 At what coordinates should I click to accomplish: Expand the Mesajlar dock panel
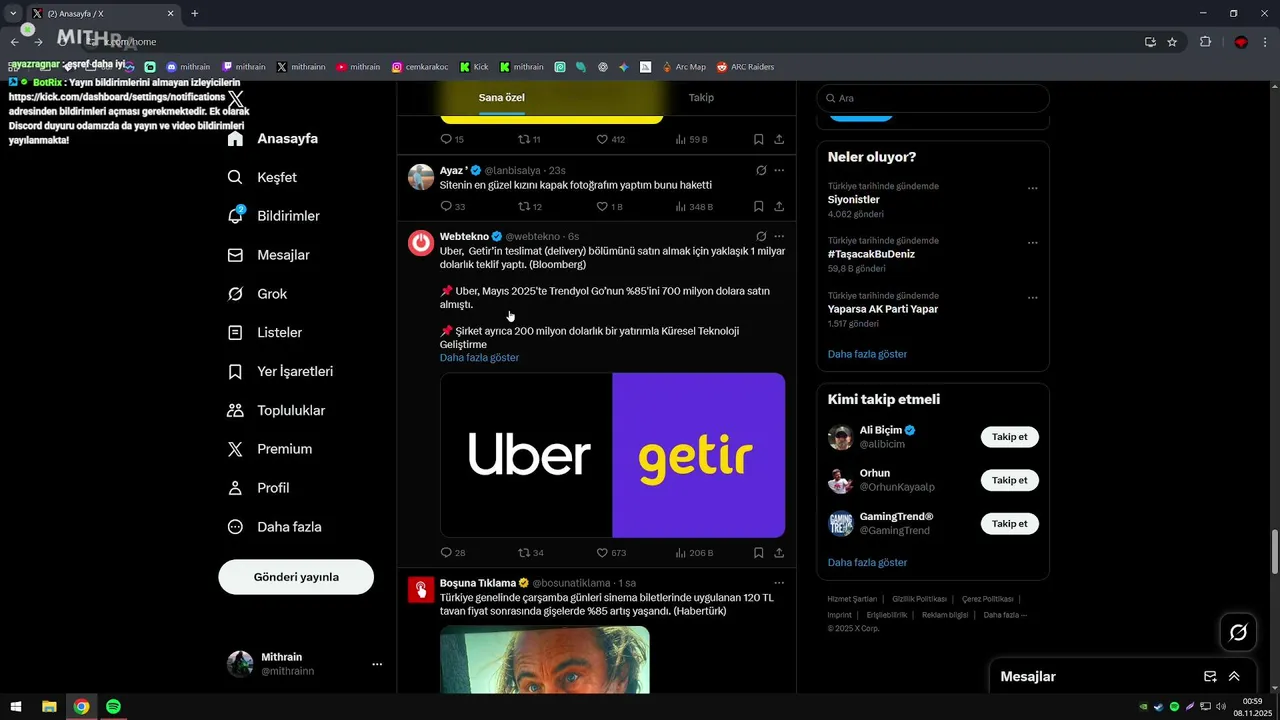[1234, 677]
